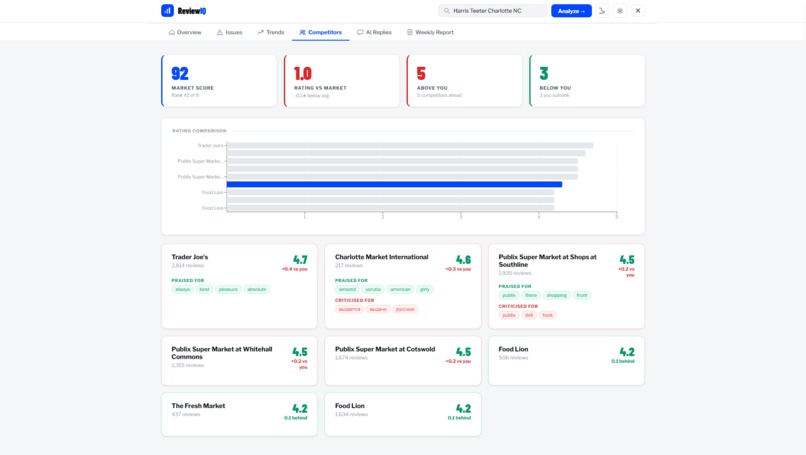Open Publix Super Market at Cotswold card

coord(385,349)
